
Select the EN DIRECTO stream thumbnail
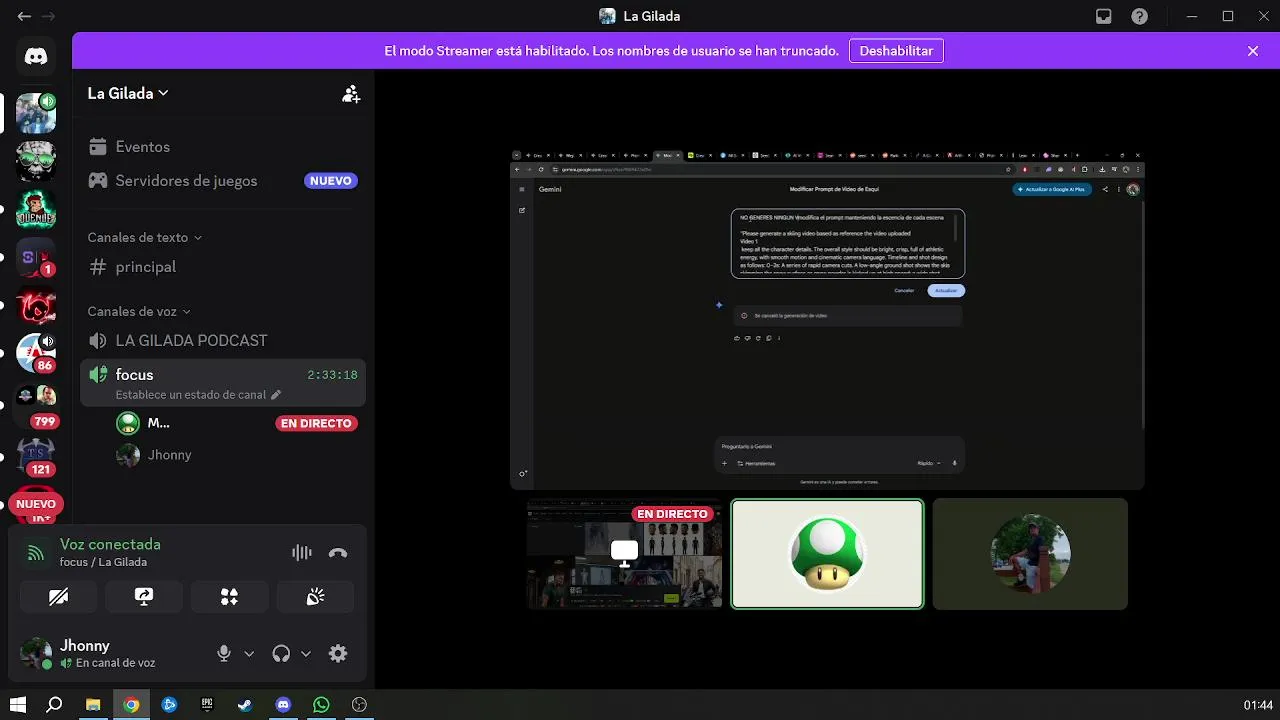click(x=624, y=554)
